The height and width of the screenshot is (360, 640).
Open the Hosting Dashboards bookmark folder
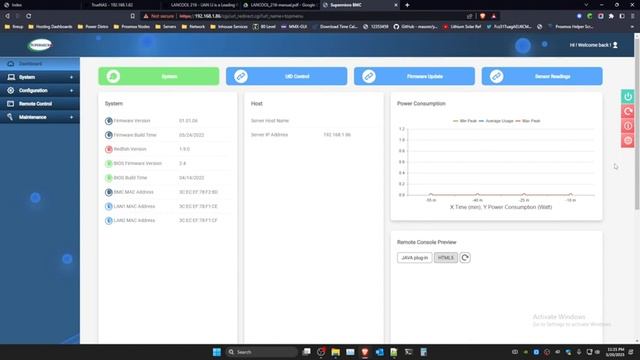pos(50,27)
